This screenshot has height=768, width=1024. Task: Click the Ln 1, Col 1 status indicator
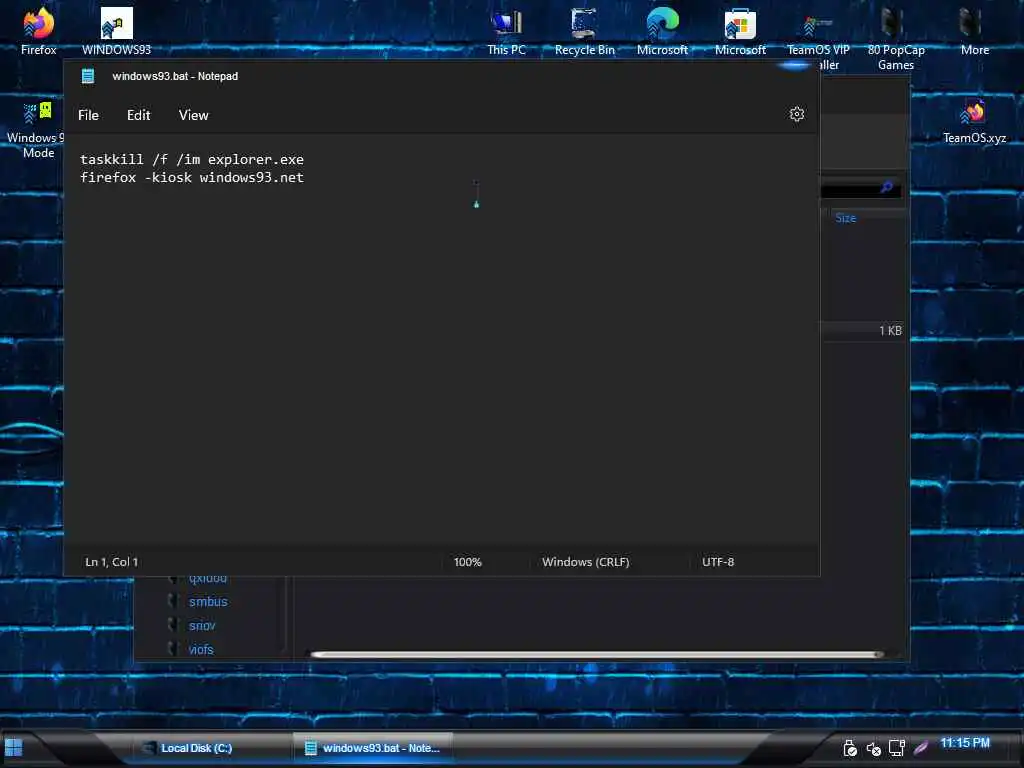click(112, 562)
